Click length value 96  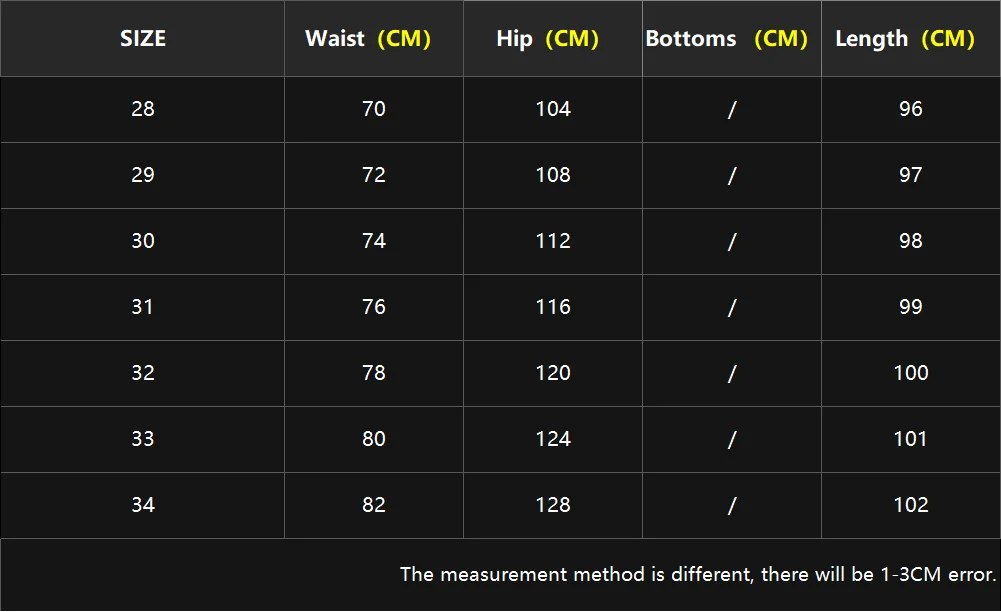[911, 109]
